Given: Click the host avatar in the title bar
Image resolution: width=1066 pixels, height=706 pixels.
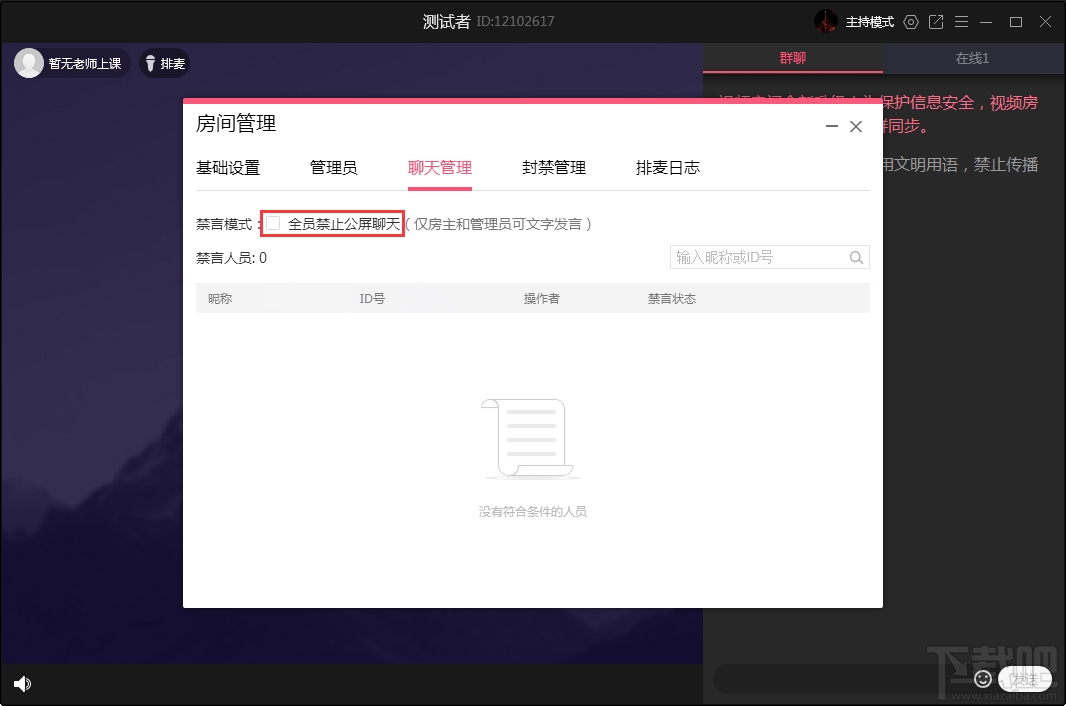Looking at the screenshot, I should [x=826, y=21].
